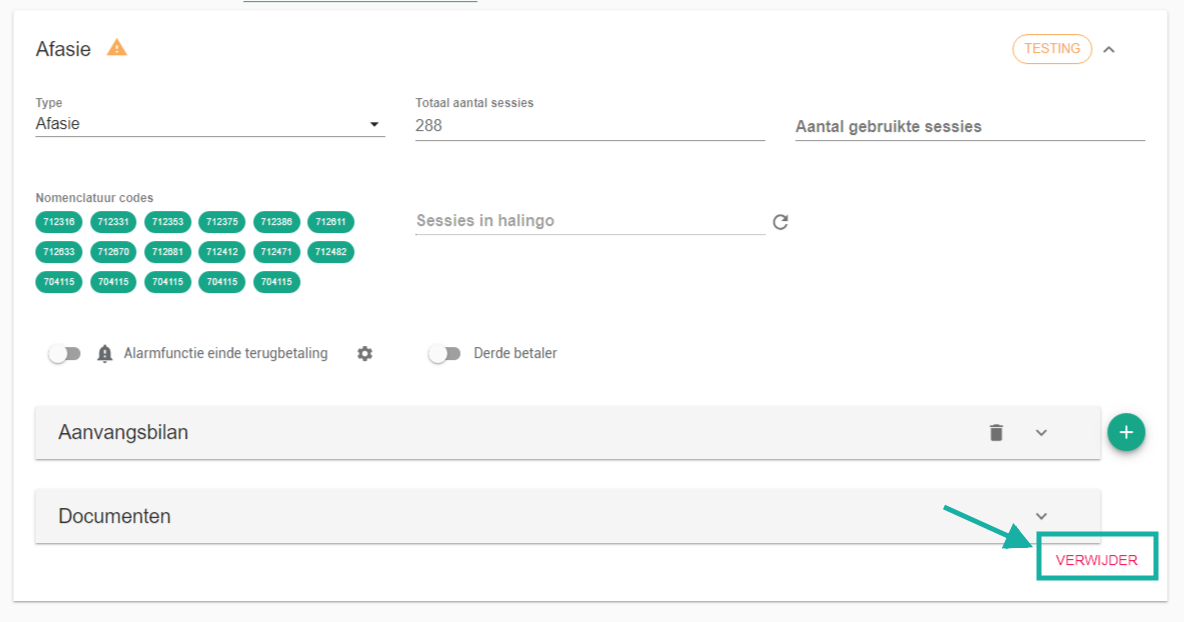
Task: Click the Aanvangsbilan panel header
Action: click(400, 432)
